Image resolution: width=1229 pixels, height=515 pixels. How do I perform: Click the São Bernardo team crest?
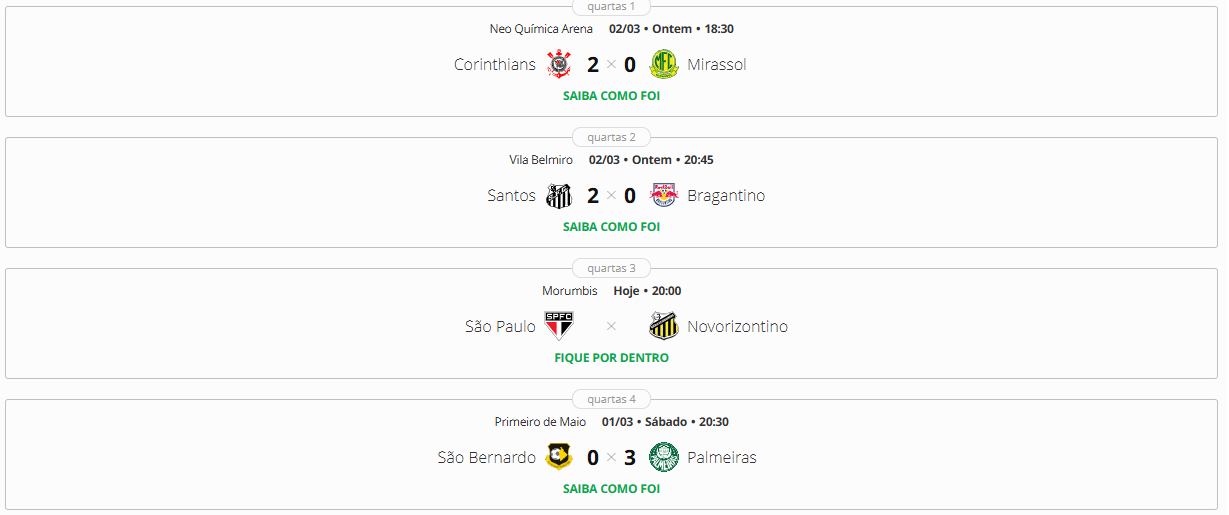pos(559,458)
